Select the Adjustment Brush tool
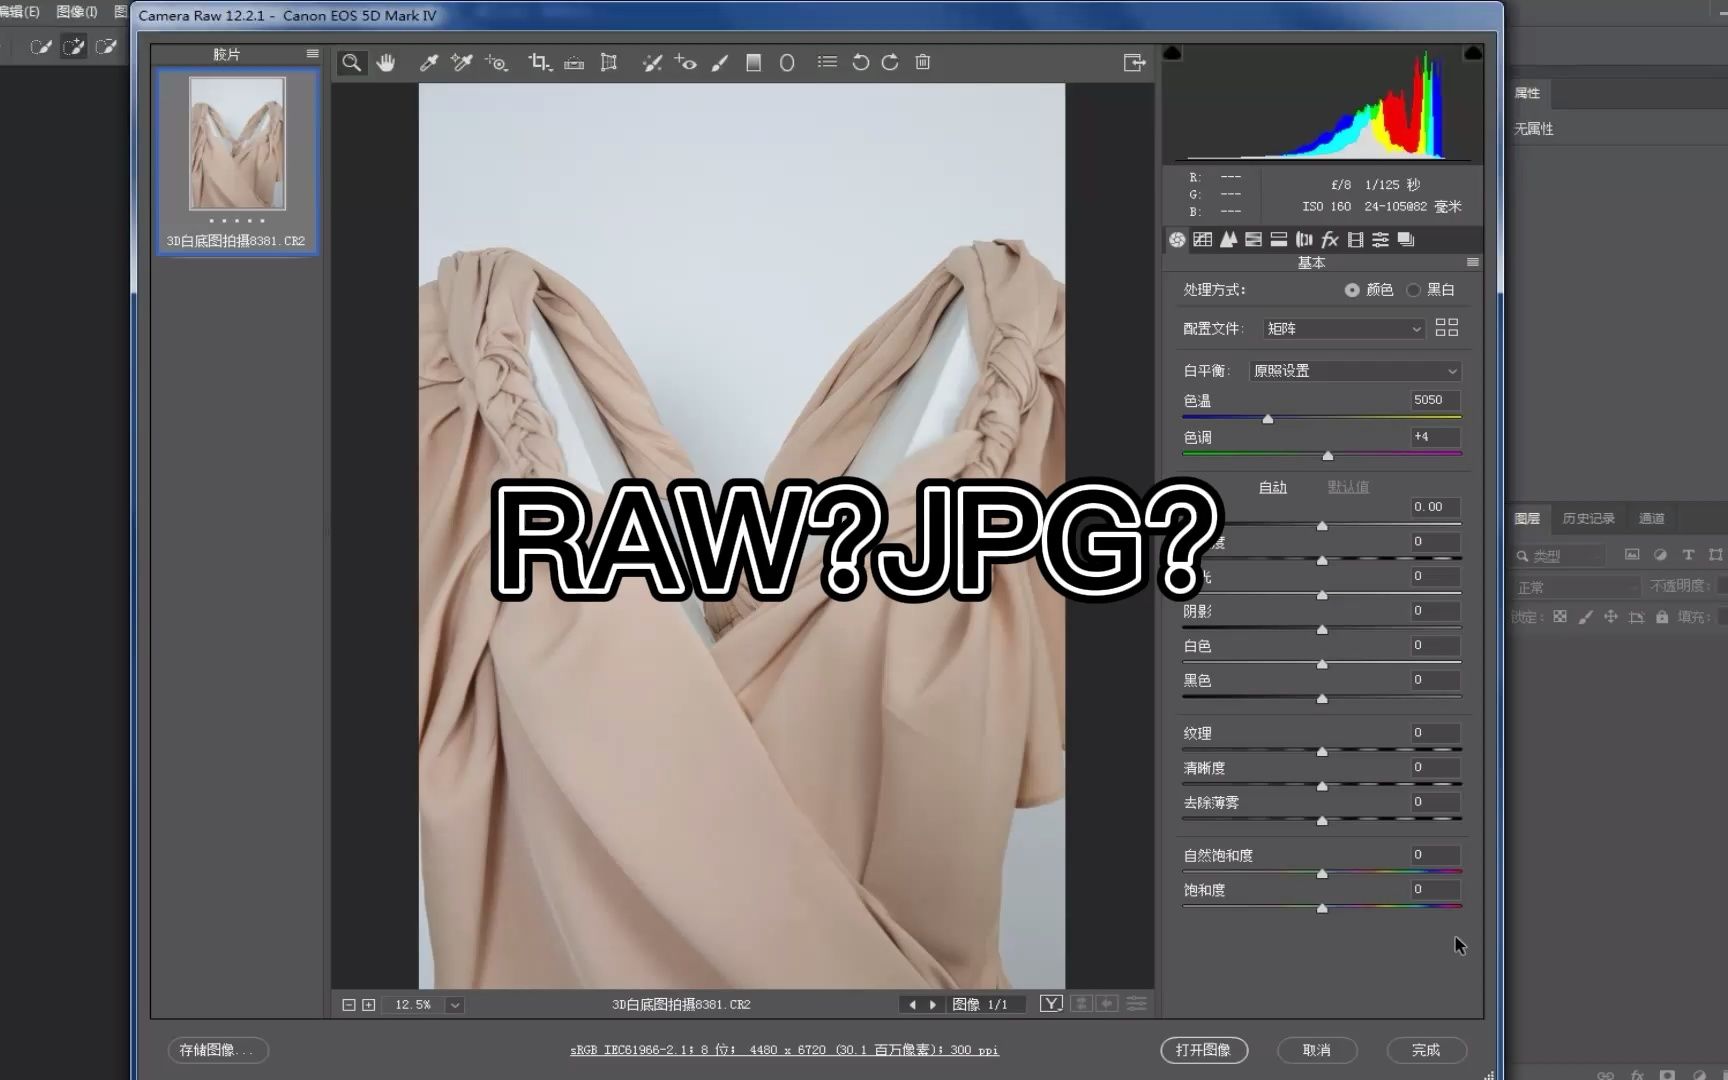Viewport: 1728px width, 1080px height. coord(720,62)
